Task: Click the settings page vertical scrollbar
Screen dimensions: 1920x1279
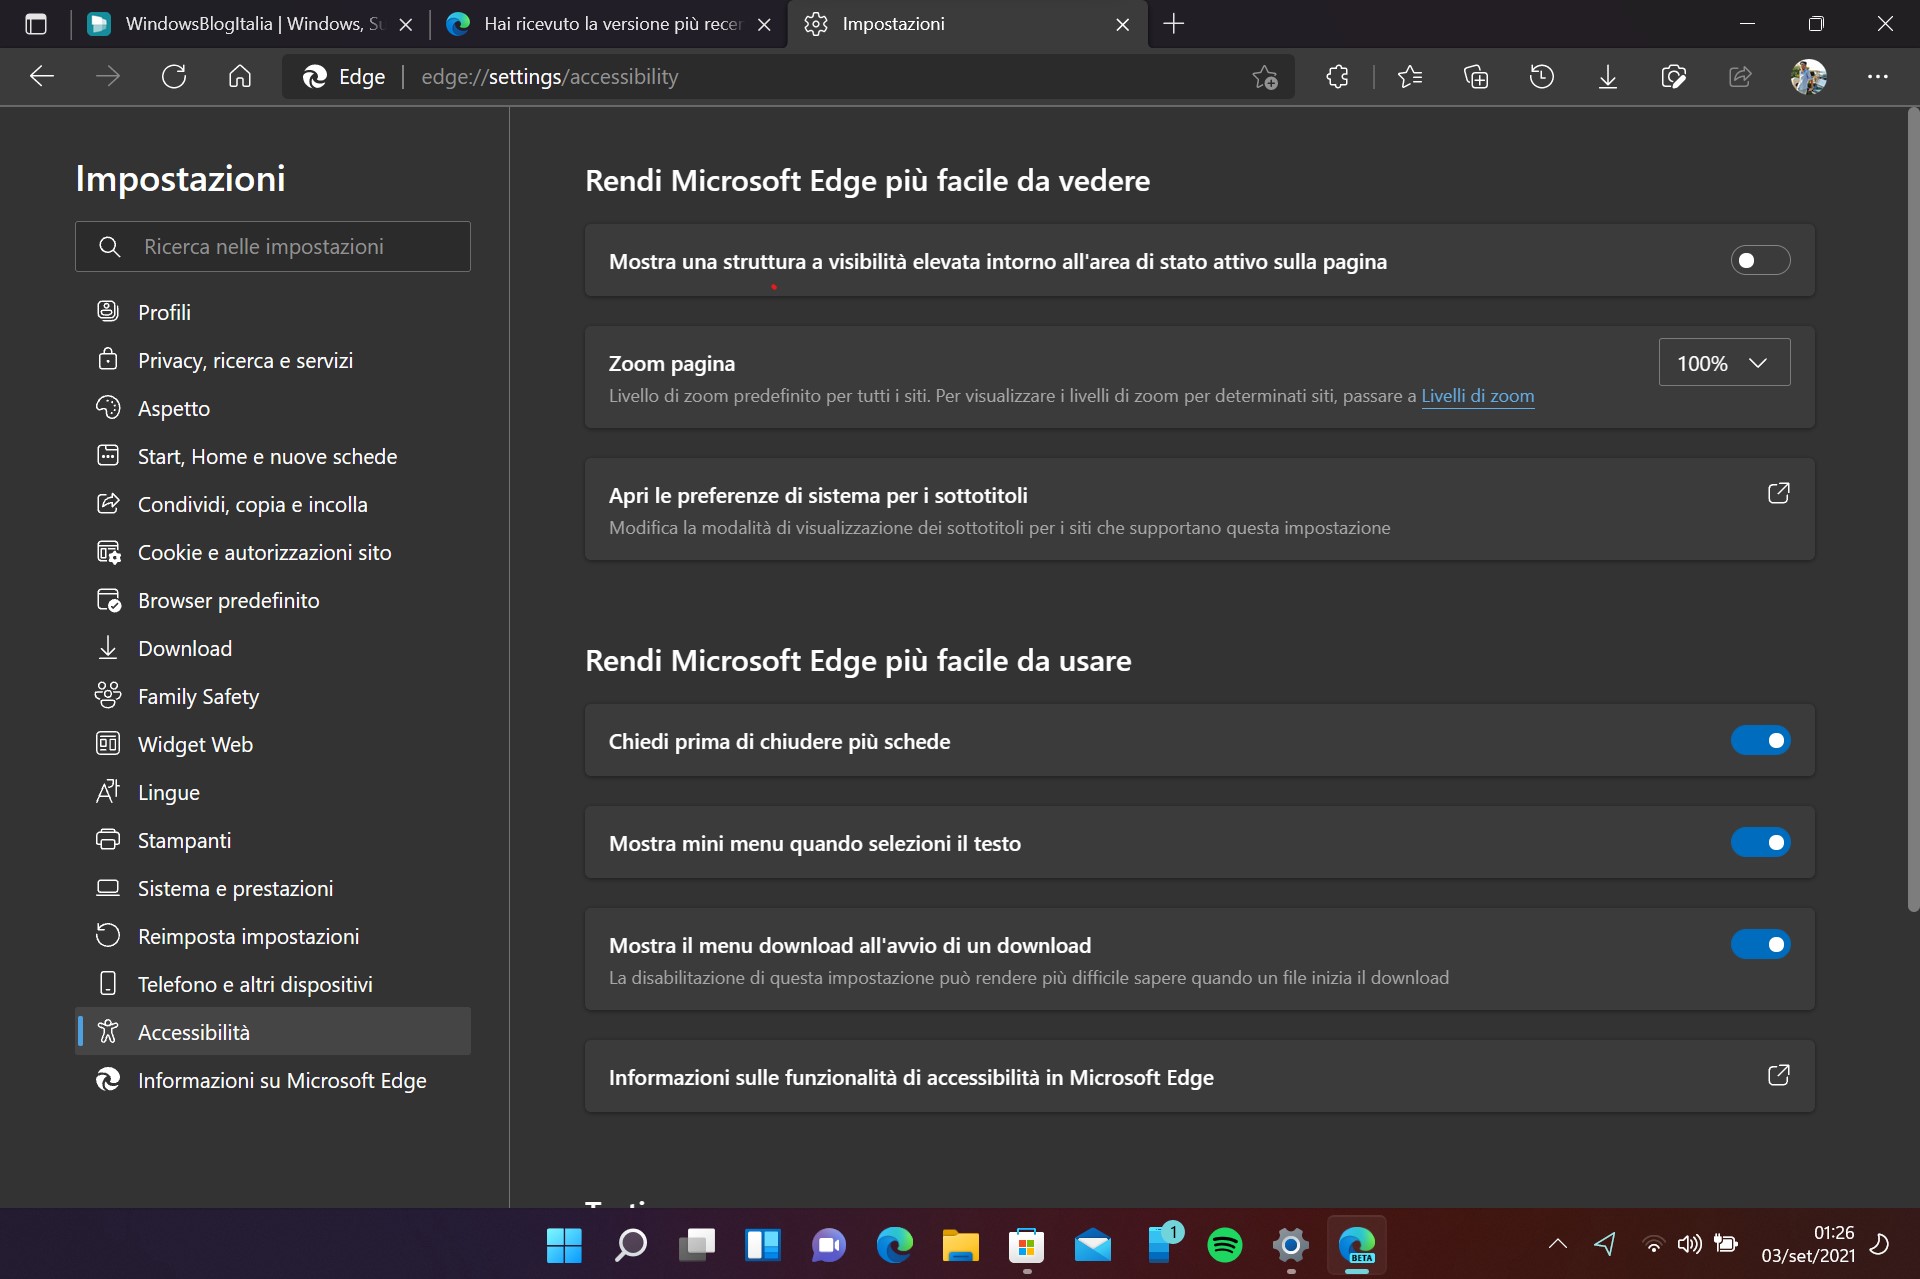Action: click(1913, 510)
